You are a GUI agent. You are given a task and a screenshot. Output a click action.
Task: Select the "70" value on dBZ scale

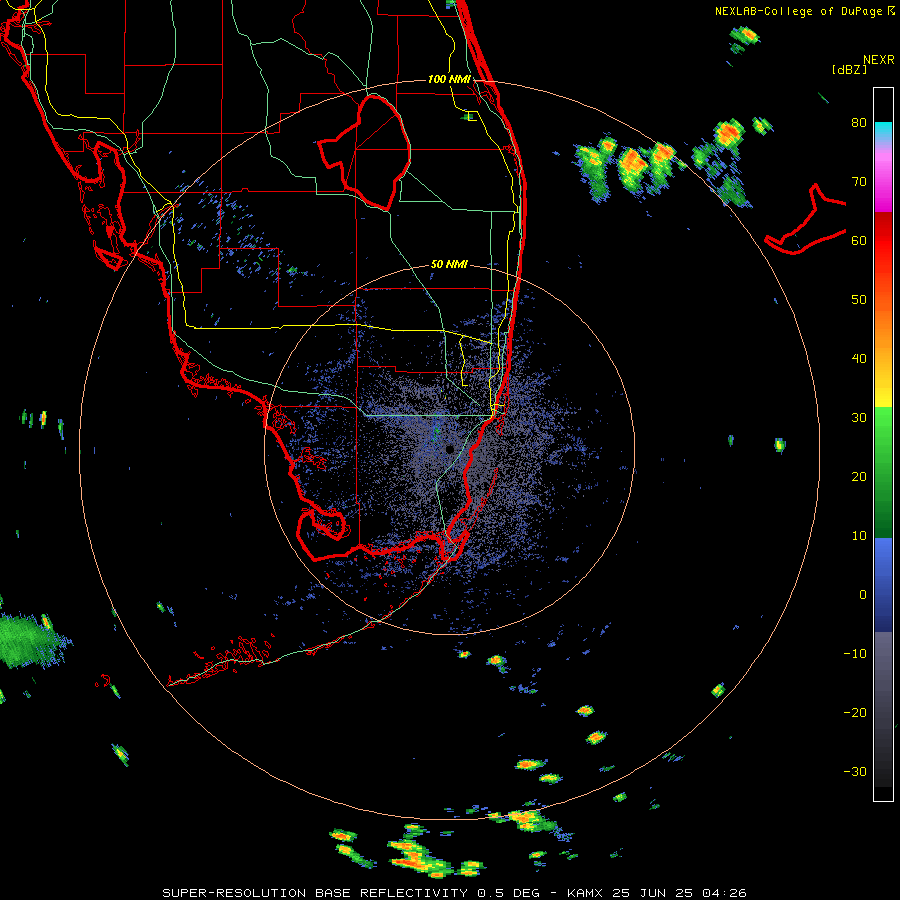[859, 182]
